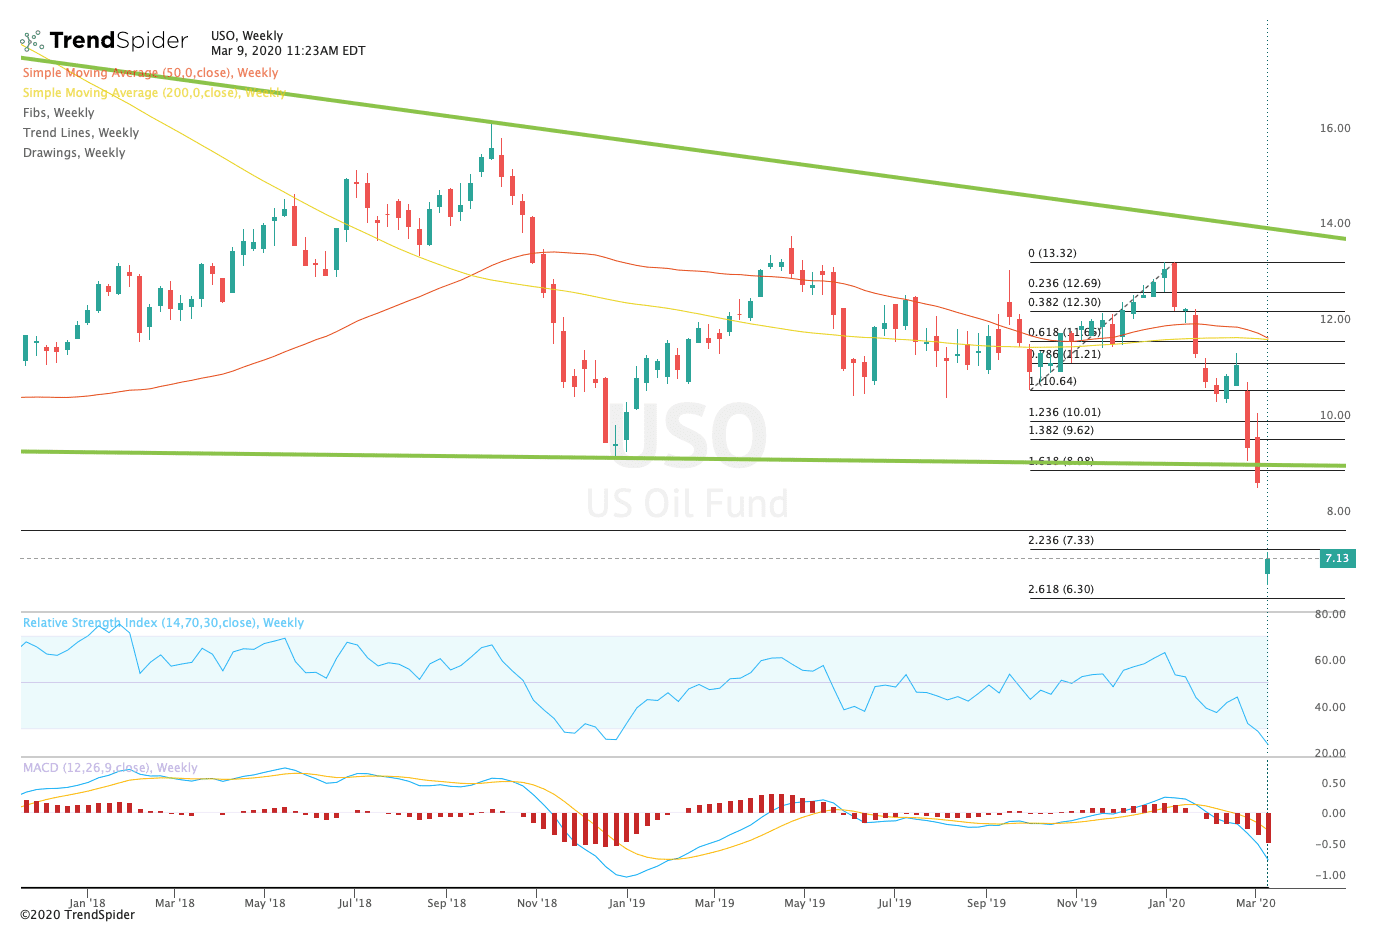1376x934 pixels.
Task: Select the Fib level '0.236 (12.69)' label
Action: pyautogui.click(x=1065, y=284)
